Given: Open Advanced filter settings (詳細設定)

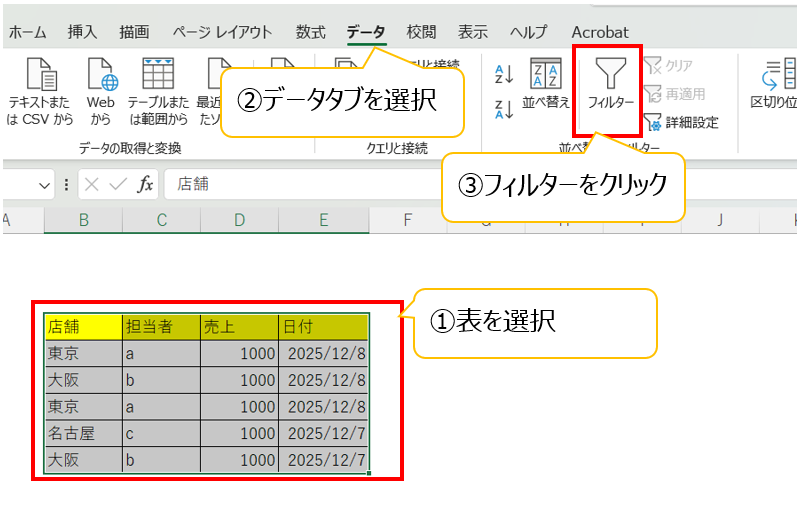Looking at the screenshot, I should (x=681, y=123).
